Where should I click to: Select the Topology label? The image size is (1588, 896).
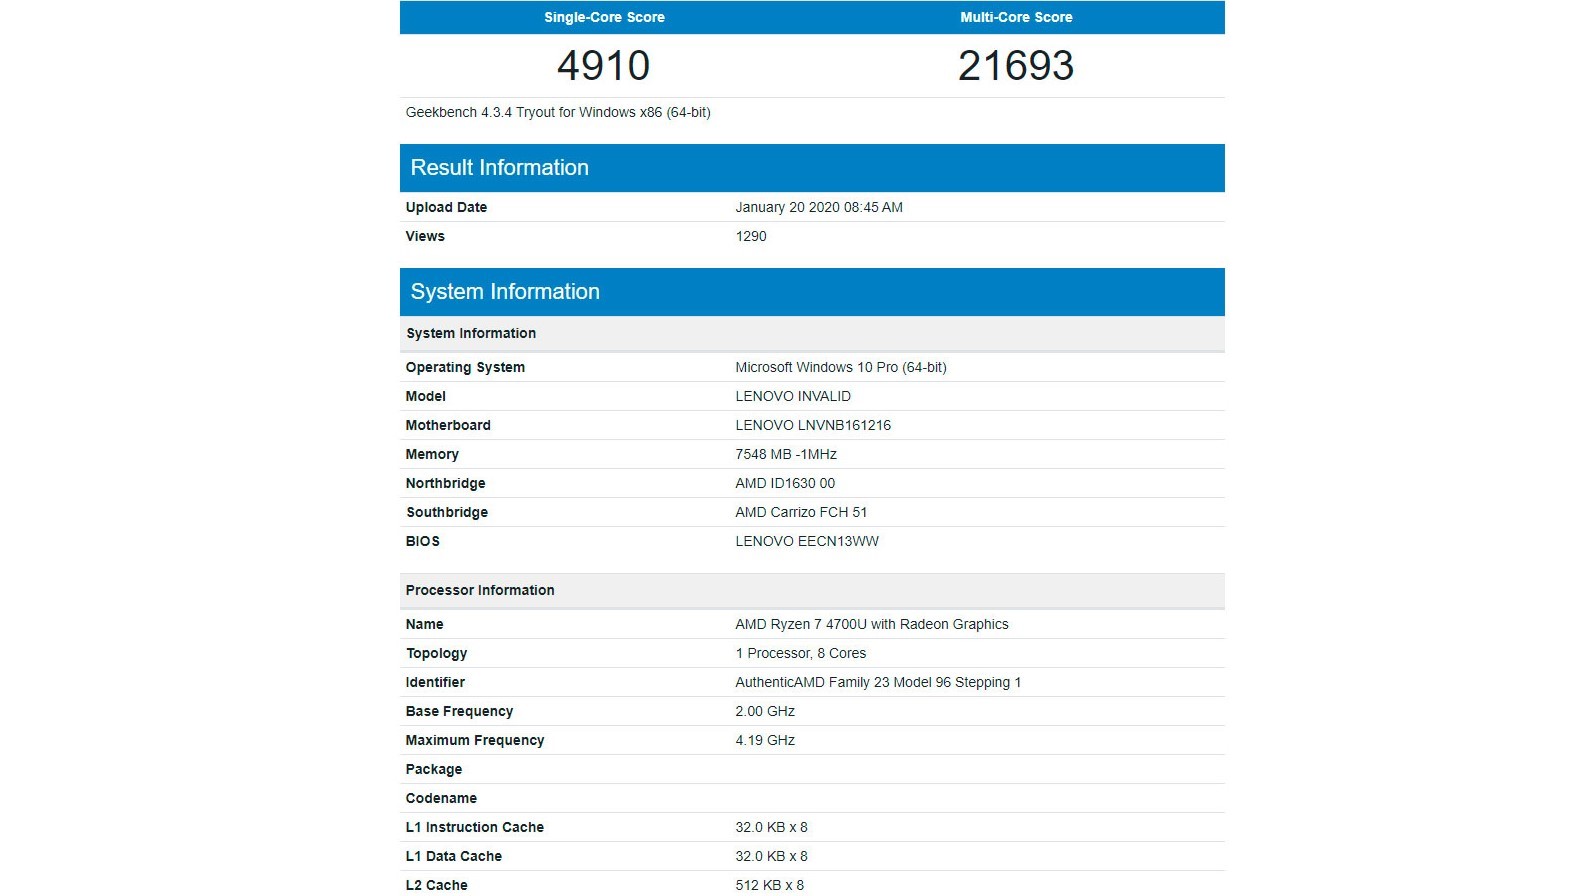click(436, 653)
